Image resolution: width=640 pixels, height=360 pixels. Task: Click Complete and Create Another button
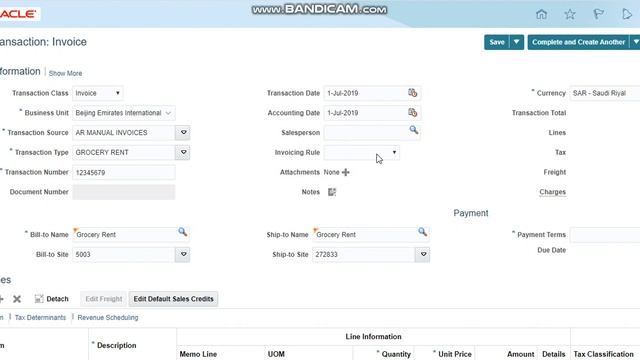point(578,42)
